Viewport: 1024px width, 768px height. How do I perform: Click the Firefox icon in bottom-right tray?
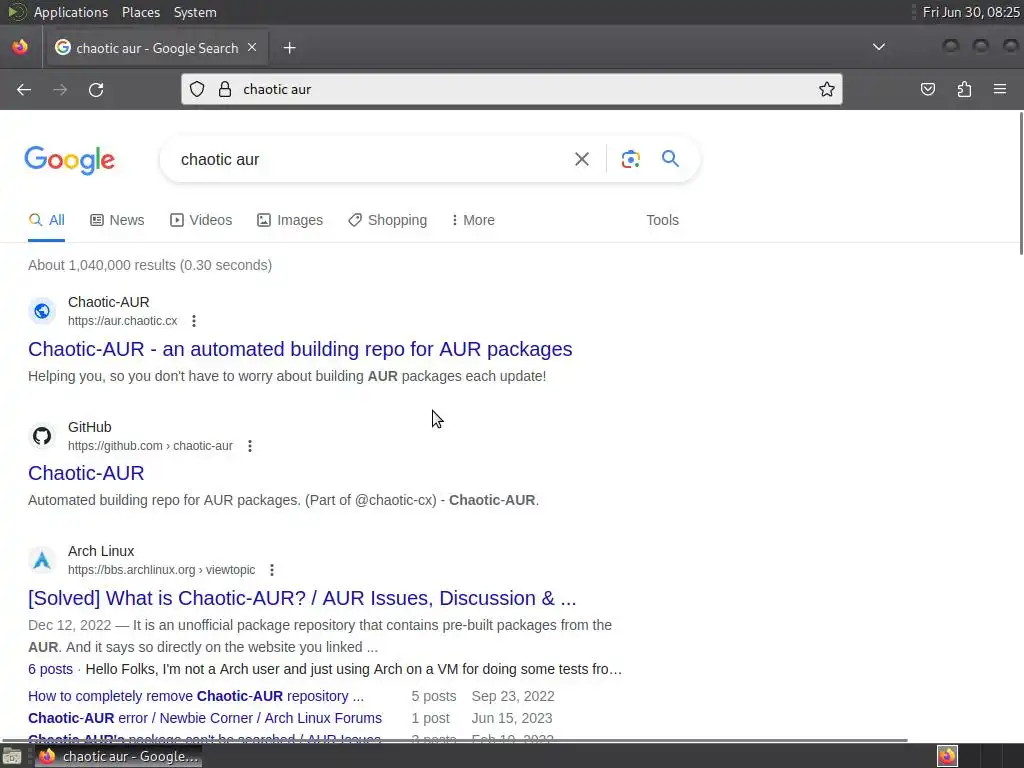click(947, 756)
